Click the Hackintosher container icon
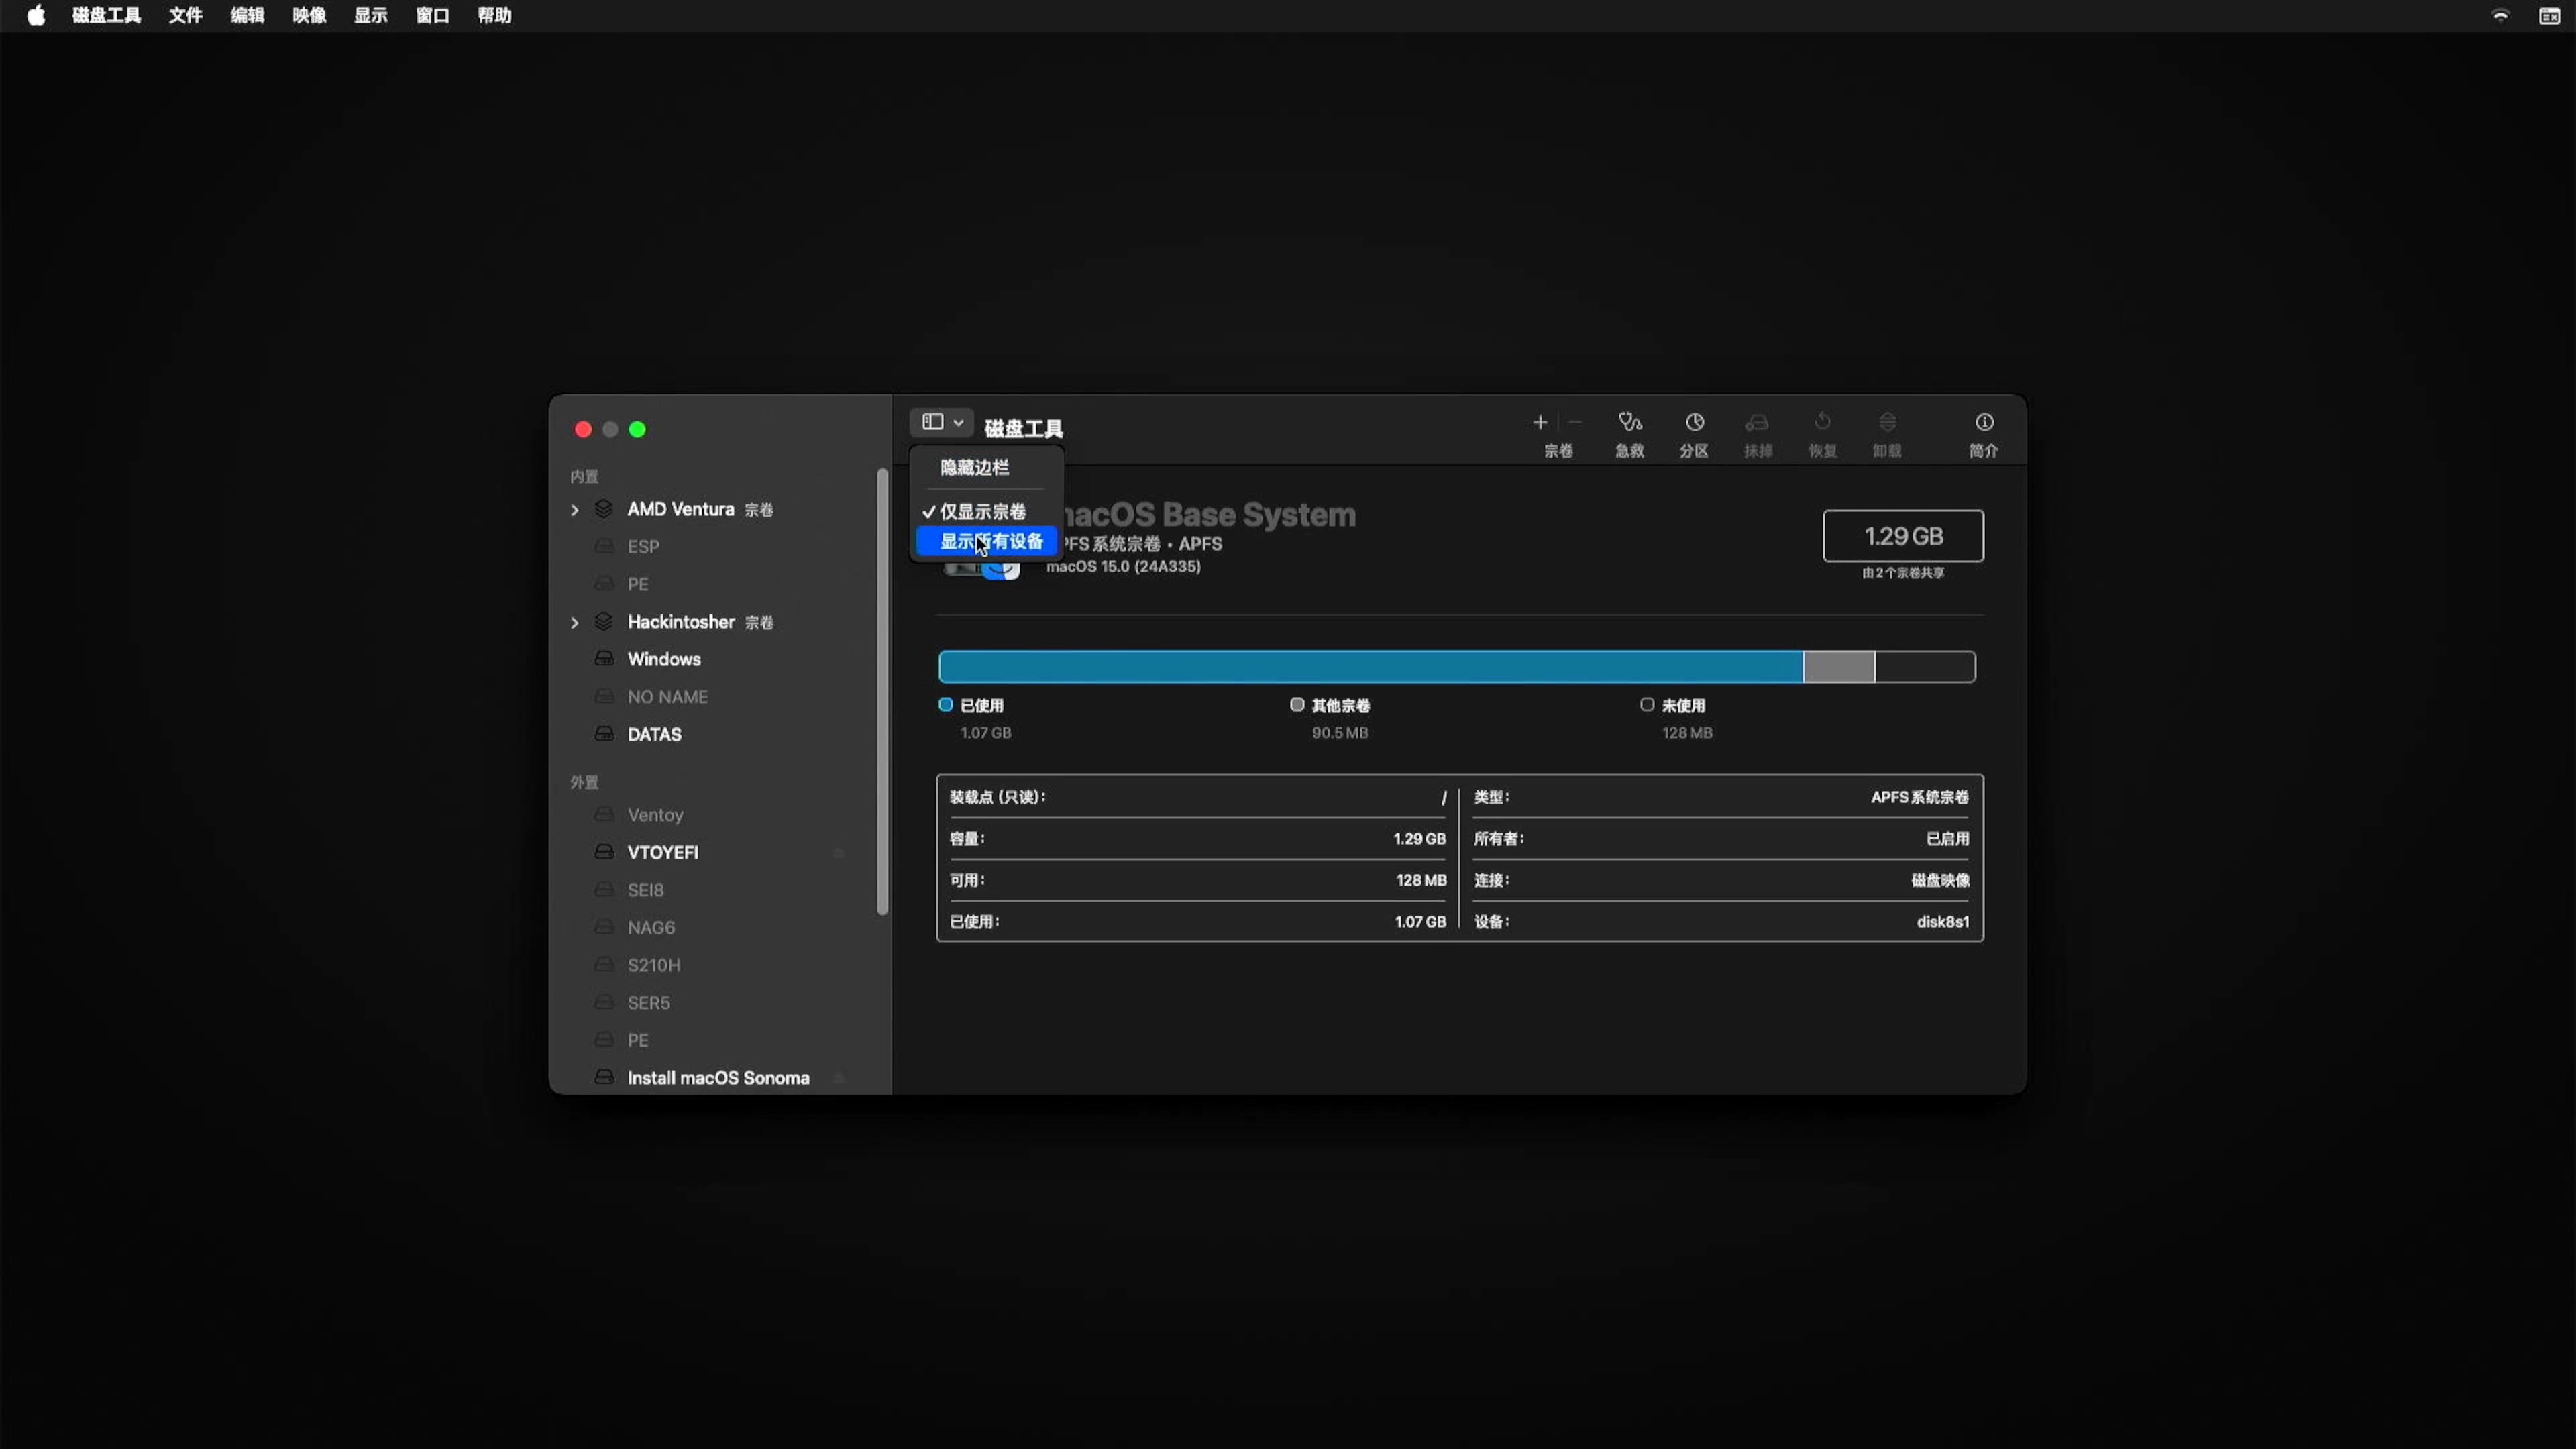Screen dimensions: 2576x1449 tap(603, 622)
